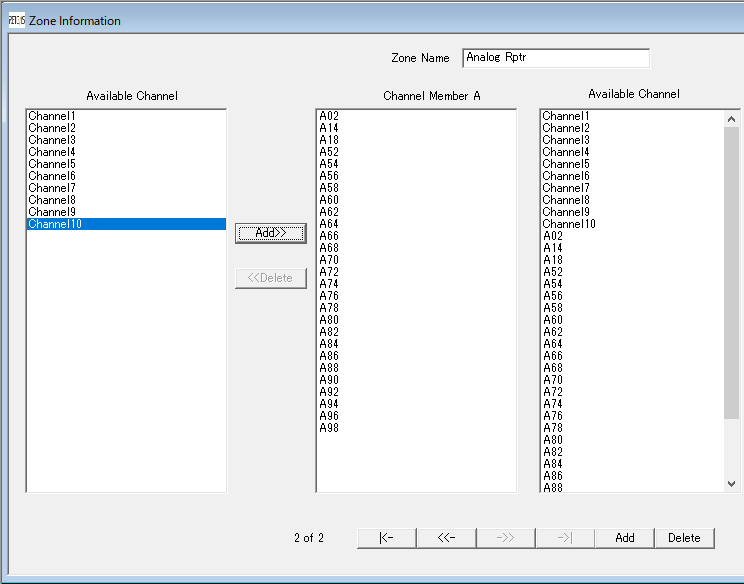Click the right list scrollbar thumb
The height and width of the screenshot is (584, 744).
click(x=732, y=272)
